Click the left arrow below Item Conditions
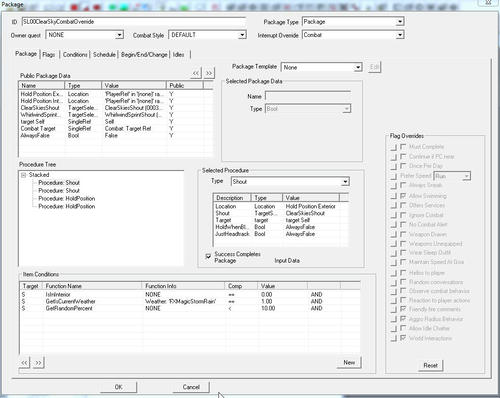 (x=24, y=362)
